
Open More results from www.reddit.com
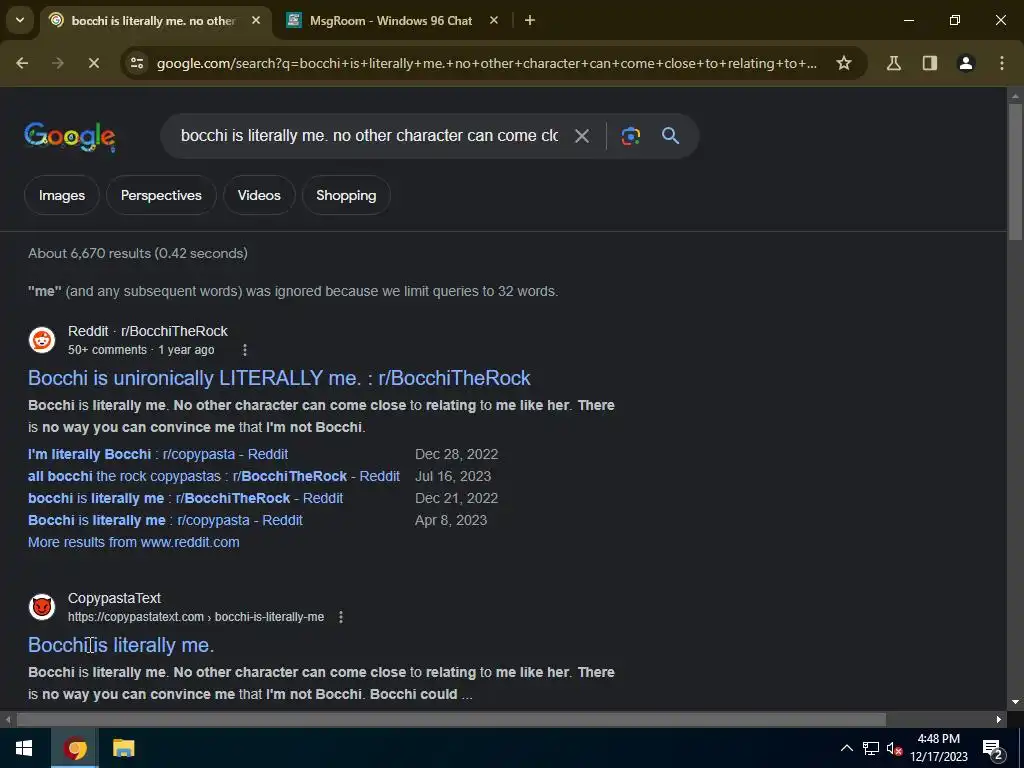click(134, 542)
